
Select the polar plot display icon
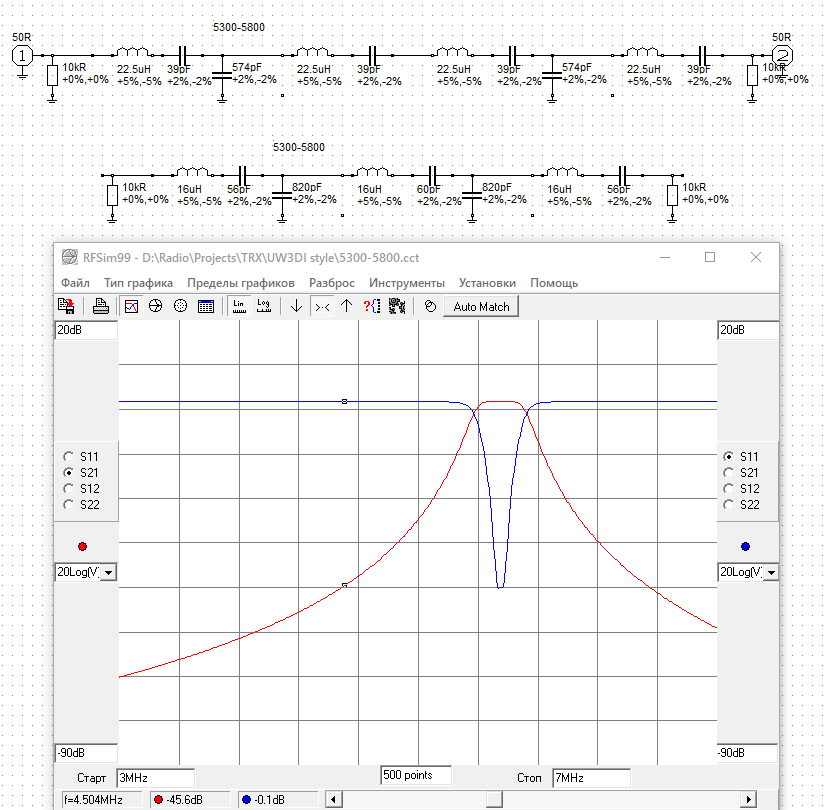180,307
